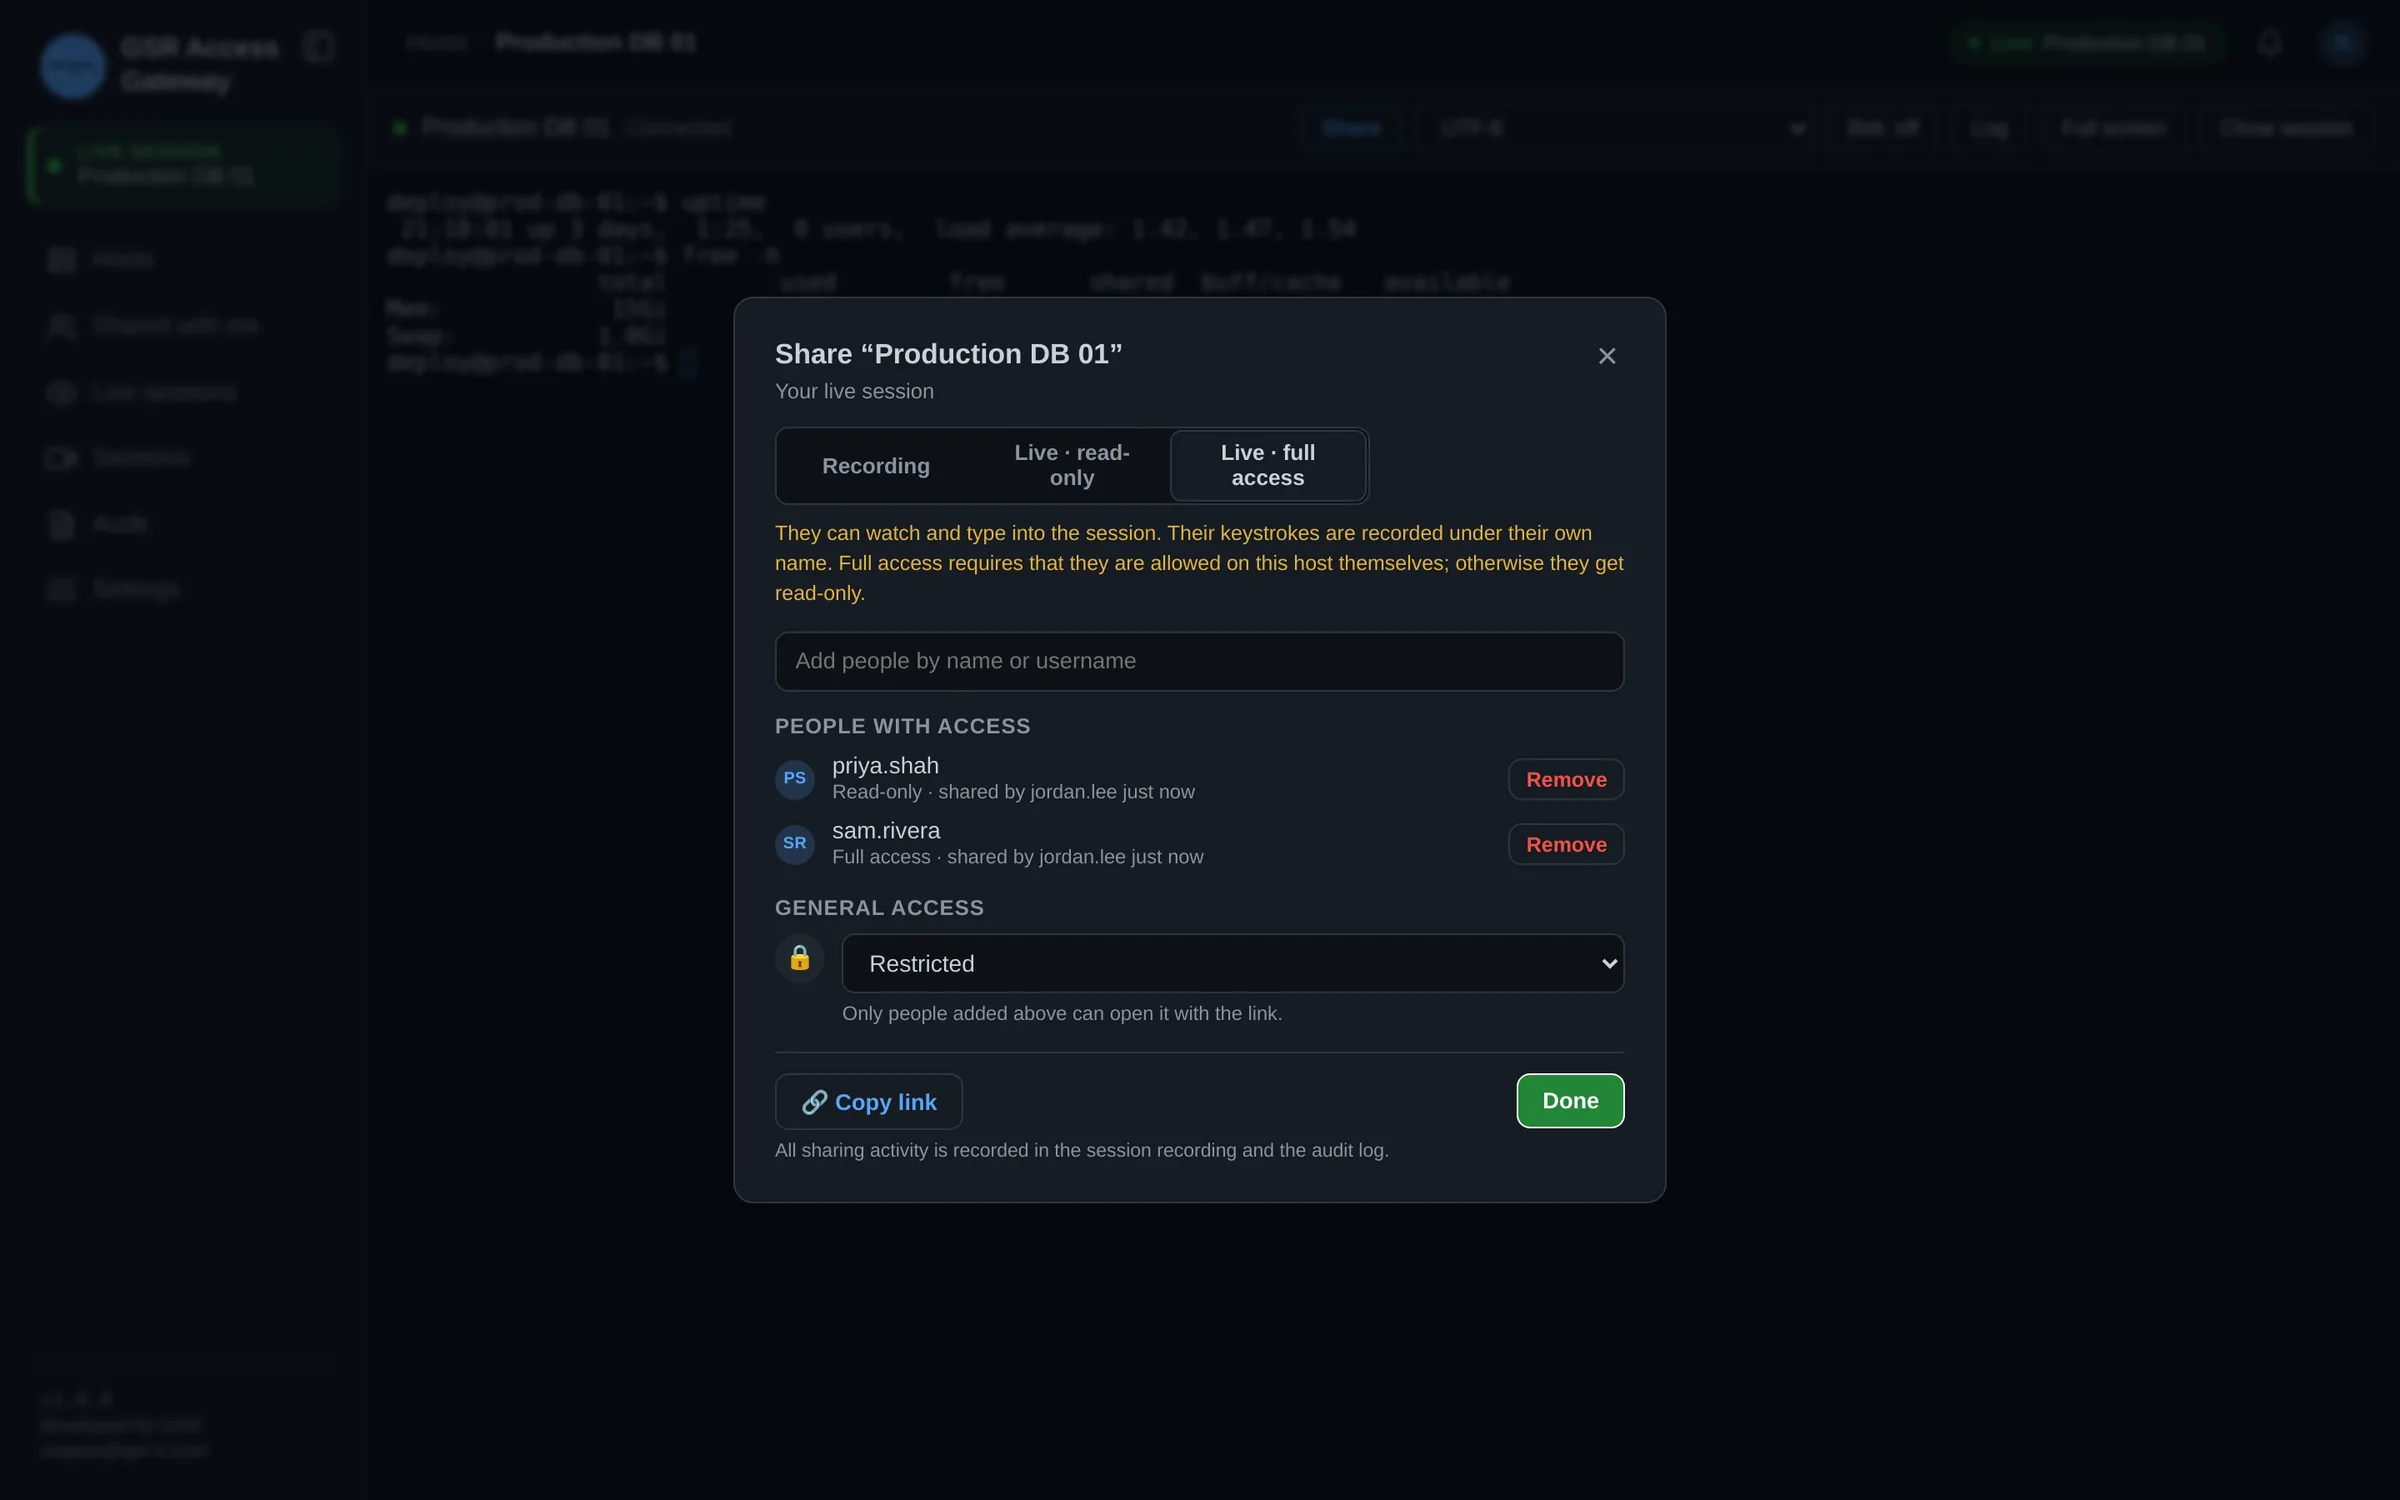This screenshot has height=1500, width=2400.
Task: Click the 'All sharing activity is recorded' note
Action: [1081, 1151]
